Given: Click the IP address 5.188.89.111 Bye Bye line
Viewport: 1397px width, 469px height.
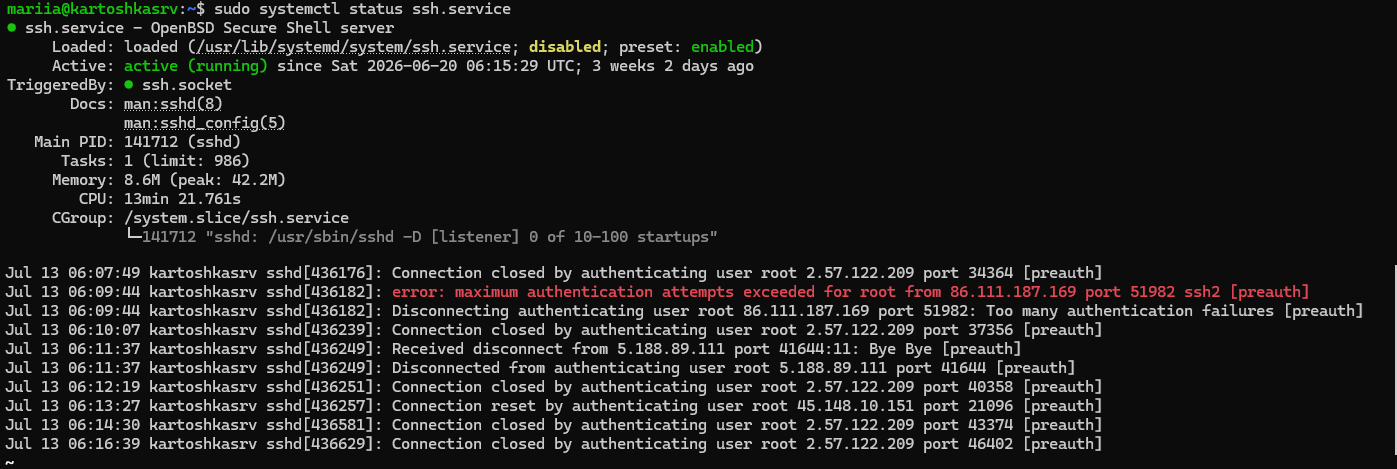Looking at the screenshot, I should pyautogui.click(x=513, y=349).
